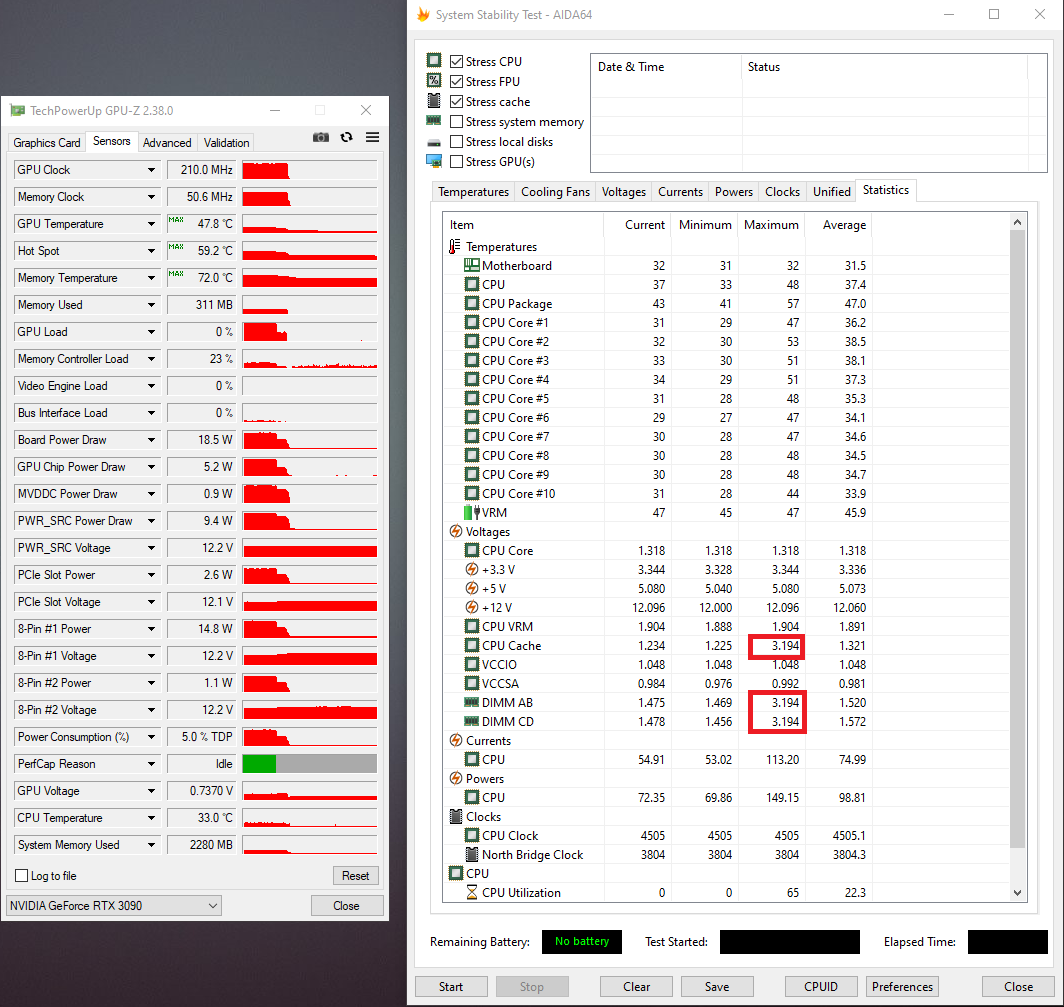Open the GPU Clock sensor dropdown arrow
1064x1007 pixels.
(152, 170)
